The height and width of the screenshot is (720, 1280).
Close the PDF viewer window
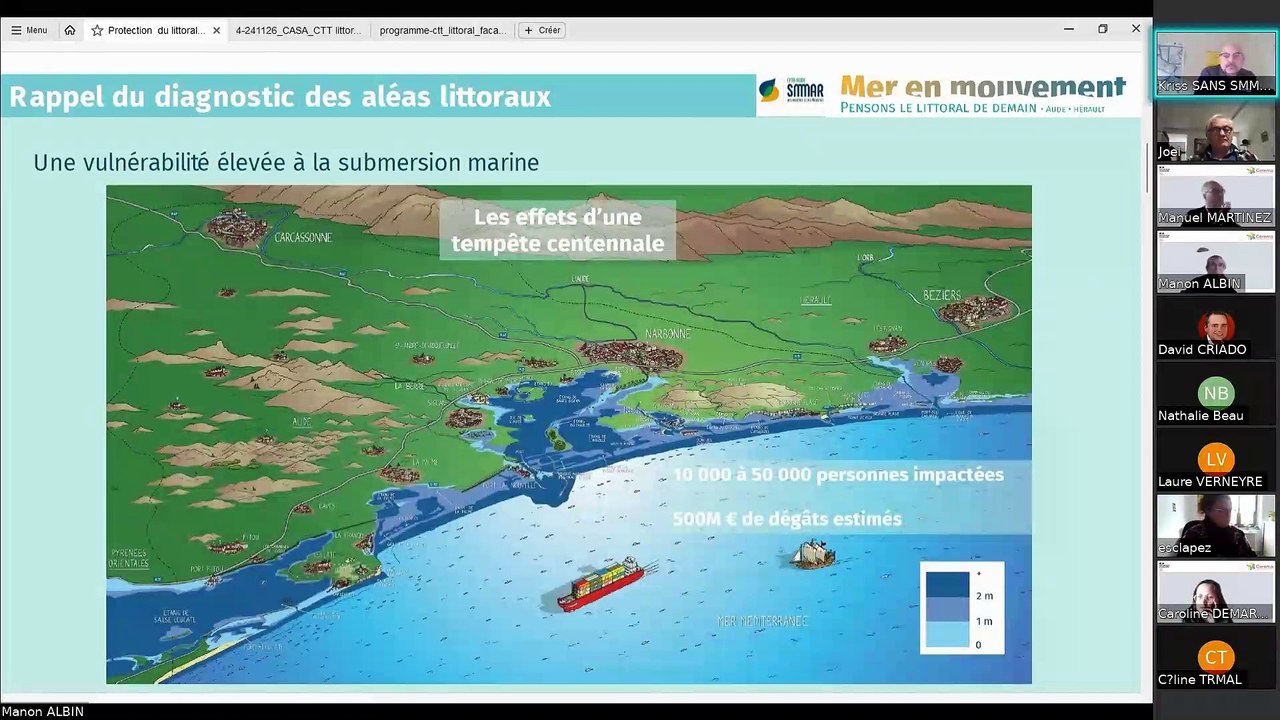[1136, 29]
